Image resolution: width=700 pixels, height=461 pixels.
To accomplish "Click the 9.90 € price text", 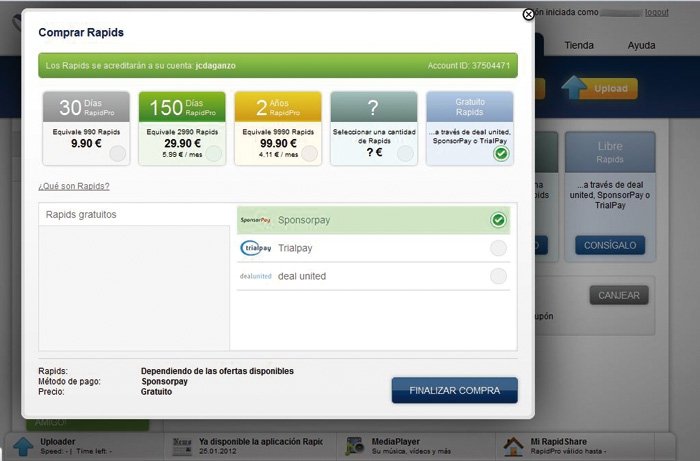I will click(86, 143).
